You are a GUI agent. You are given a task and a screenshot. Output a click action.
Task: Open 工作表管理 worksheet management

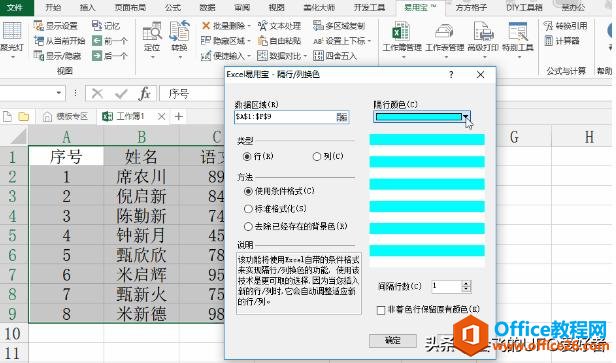click(445, 39)
